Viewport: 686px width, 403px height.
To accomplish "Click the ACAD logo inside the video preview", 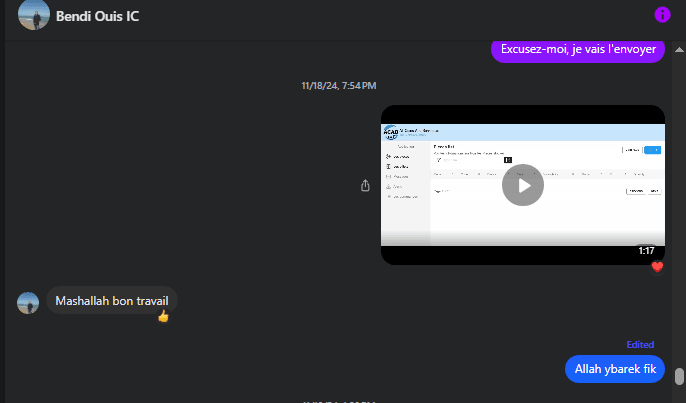I will click(x=391, y=133).
